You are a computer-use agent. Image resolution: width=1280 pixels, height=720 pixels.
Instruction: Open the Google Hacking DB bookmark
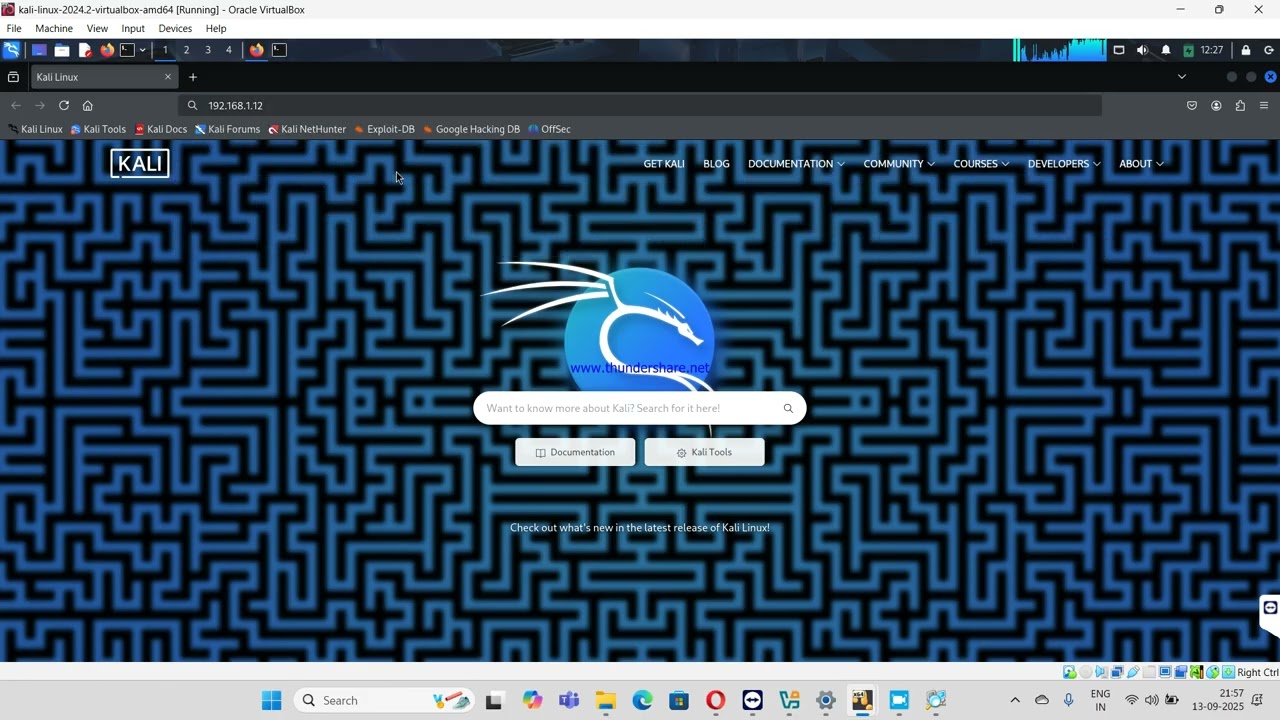(x=471, y=129)
